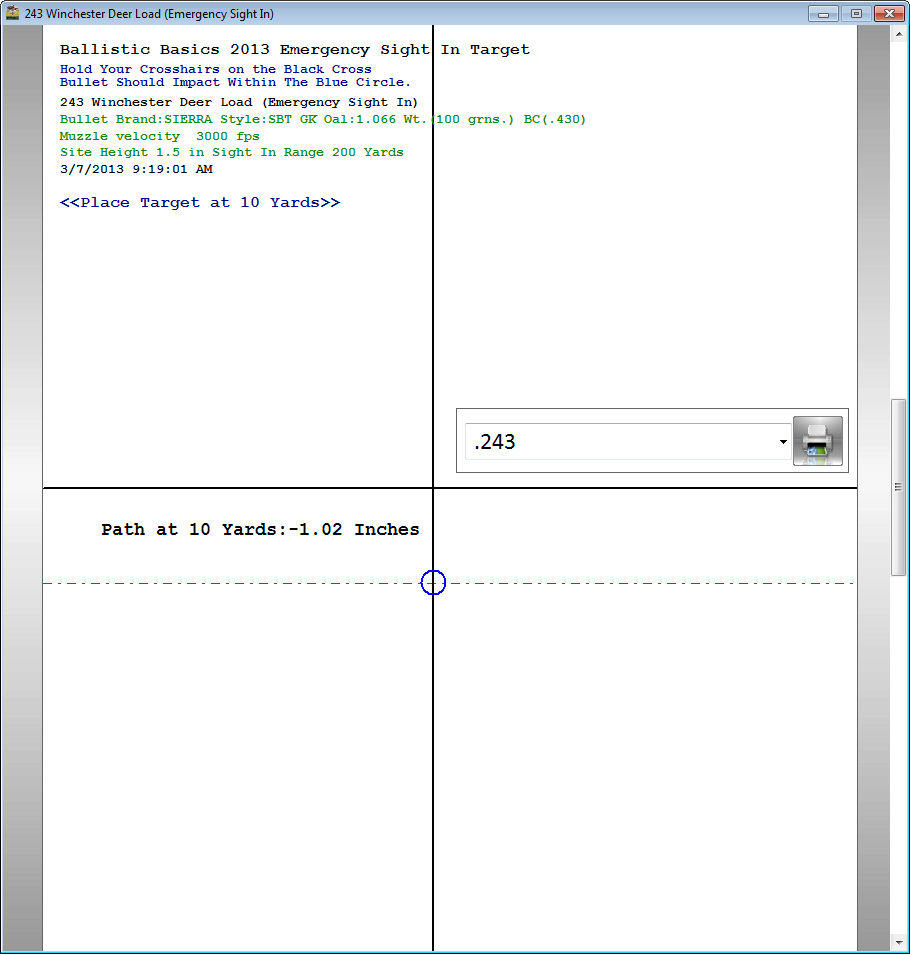
Task: Maximize the sight-in target window
Action: coord(855,14)
